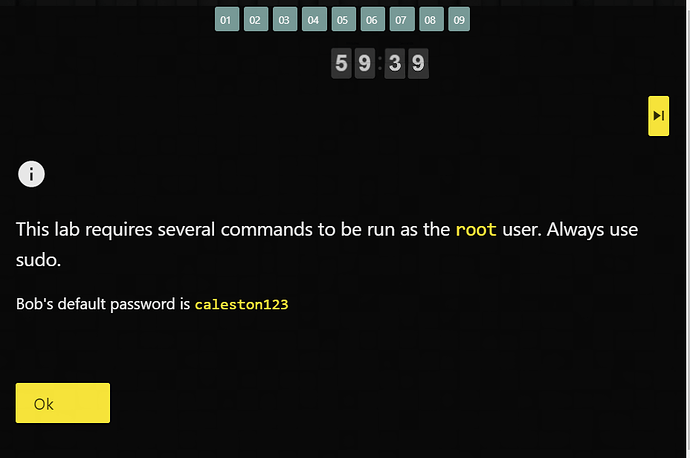690x458 pixels.
Task: Click the highlighted password caleston123
Action: [241, 304]
